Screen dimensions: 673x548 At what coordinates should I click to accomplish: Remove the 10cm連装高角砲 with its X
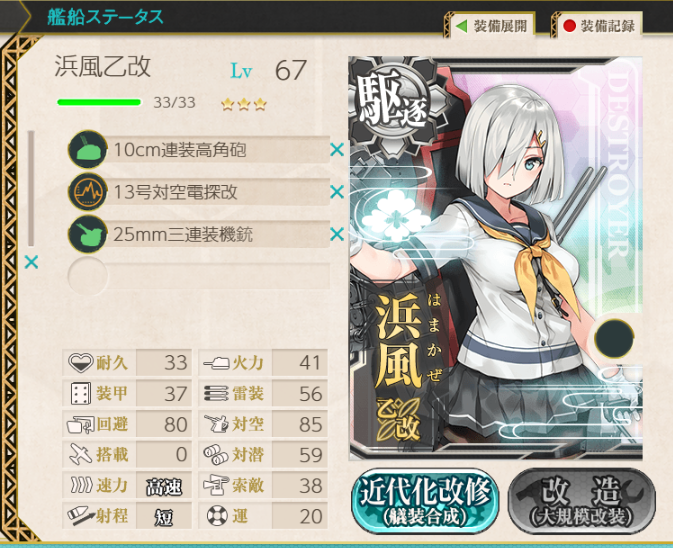click(337, 150)
